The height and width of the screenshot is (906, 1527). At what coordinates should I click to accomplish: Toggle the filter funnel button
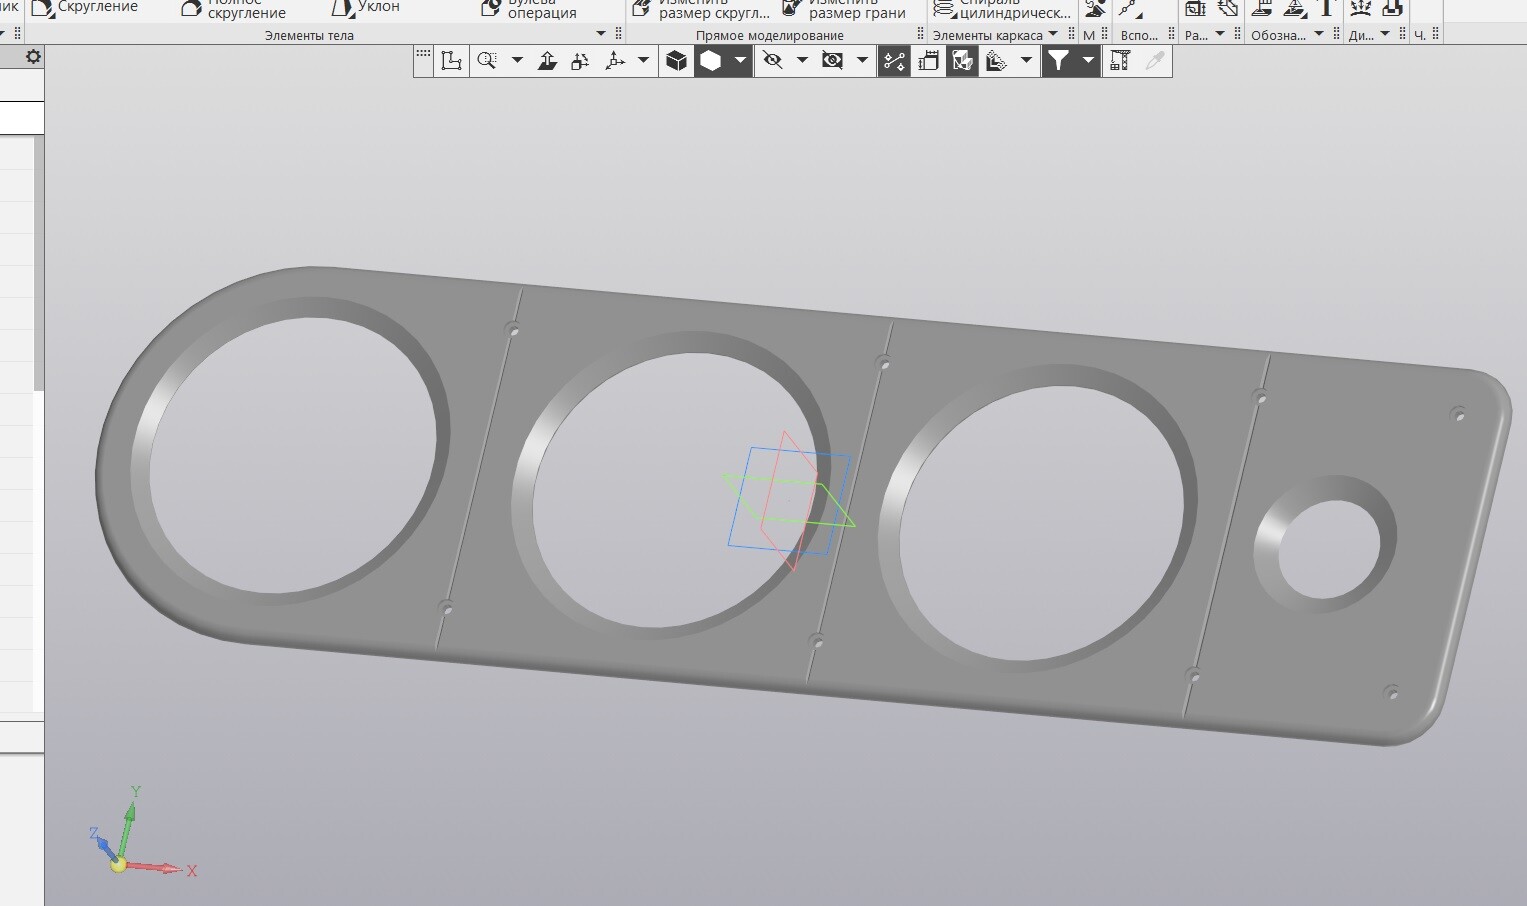[1058, 61]
